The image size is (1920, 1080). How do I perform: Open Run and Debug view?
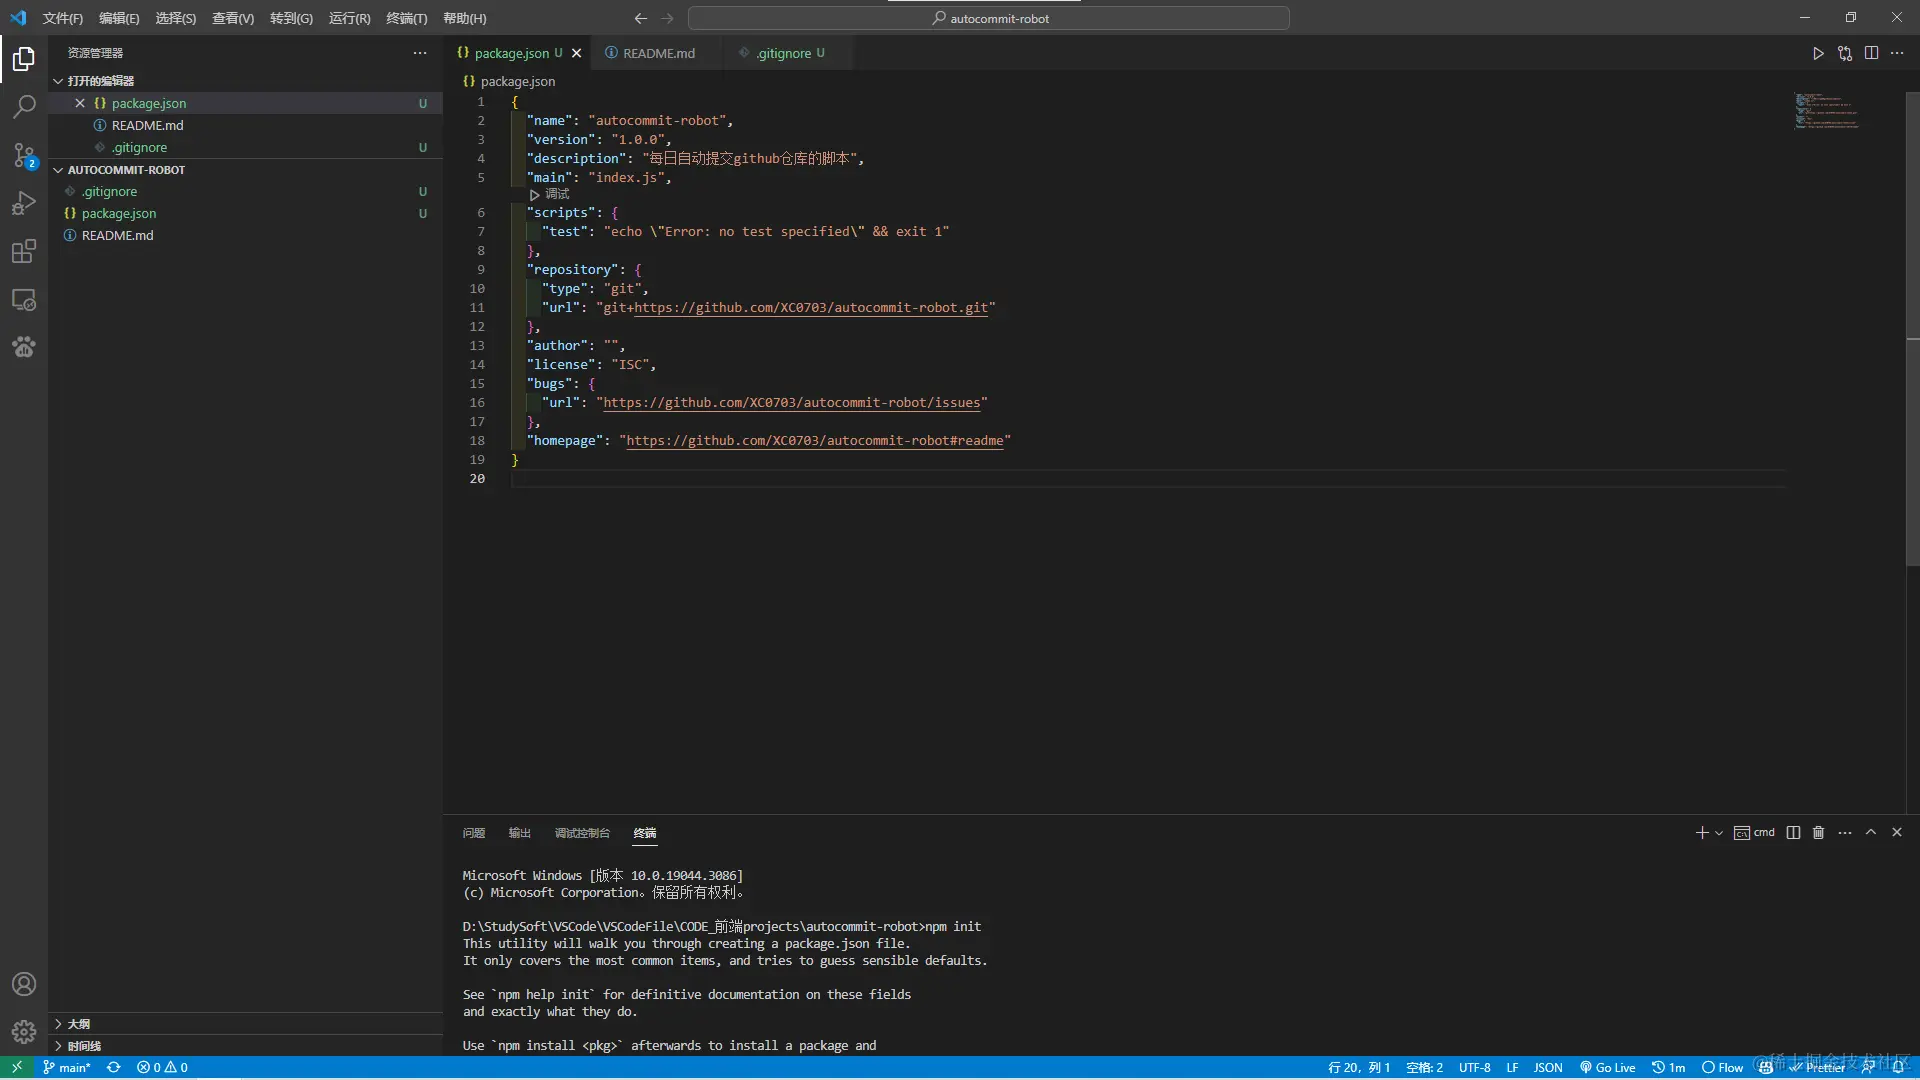[x=24, y=203]
